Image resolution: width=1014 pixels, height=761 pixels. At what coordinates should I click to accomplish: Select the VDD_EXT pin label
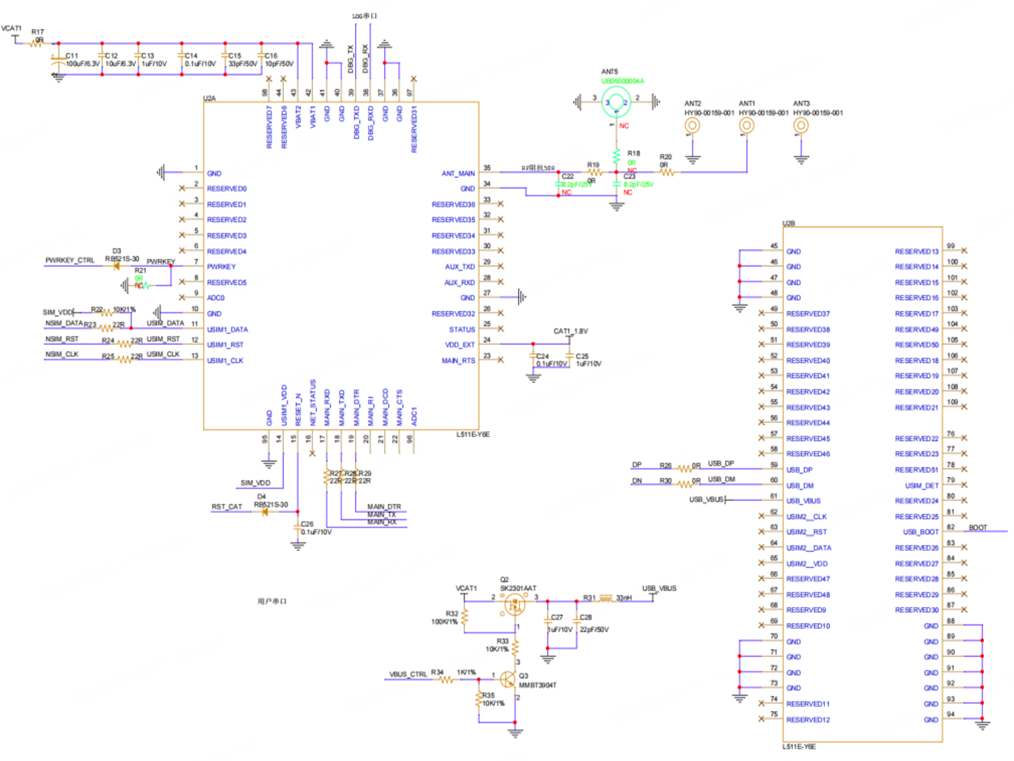(x=459, y=345)
